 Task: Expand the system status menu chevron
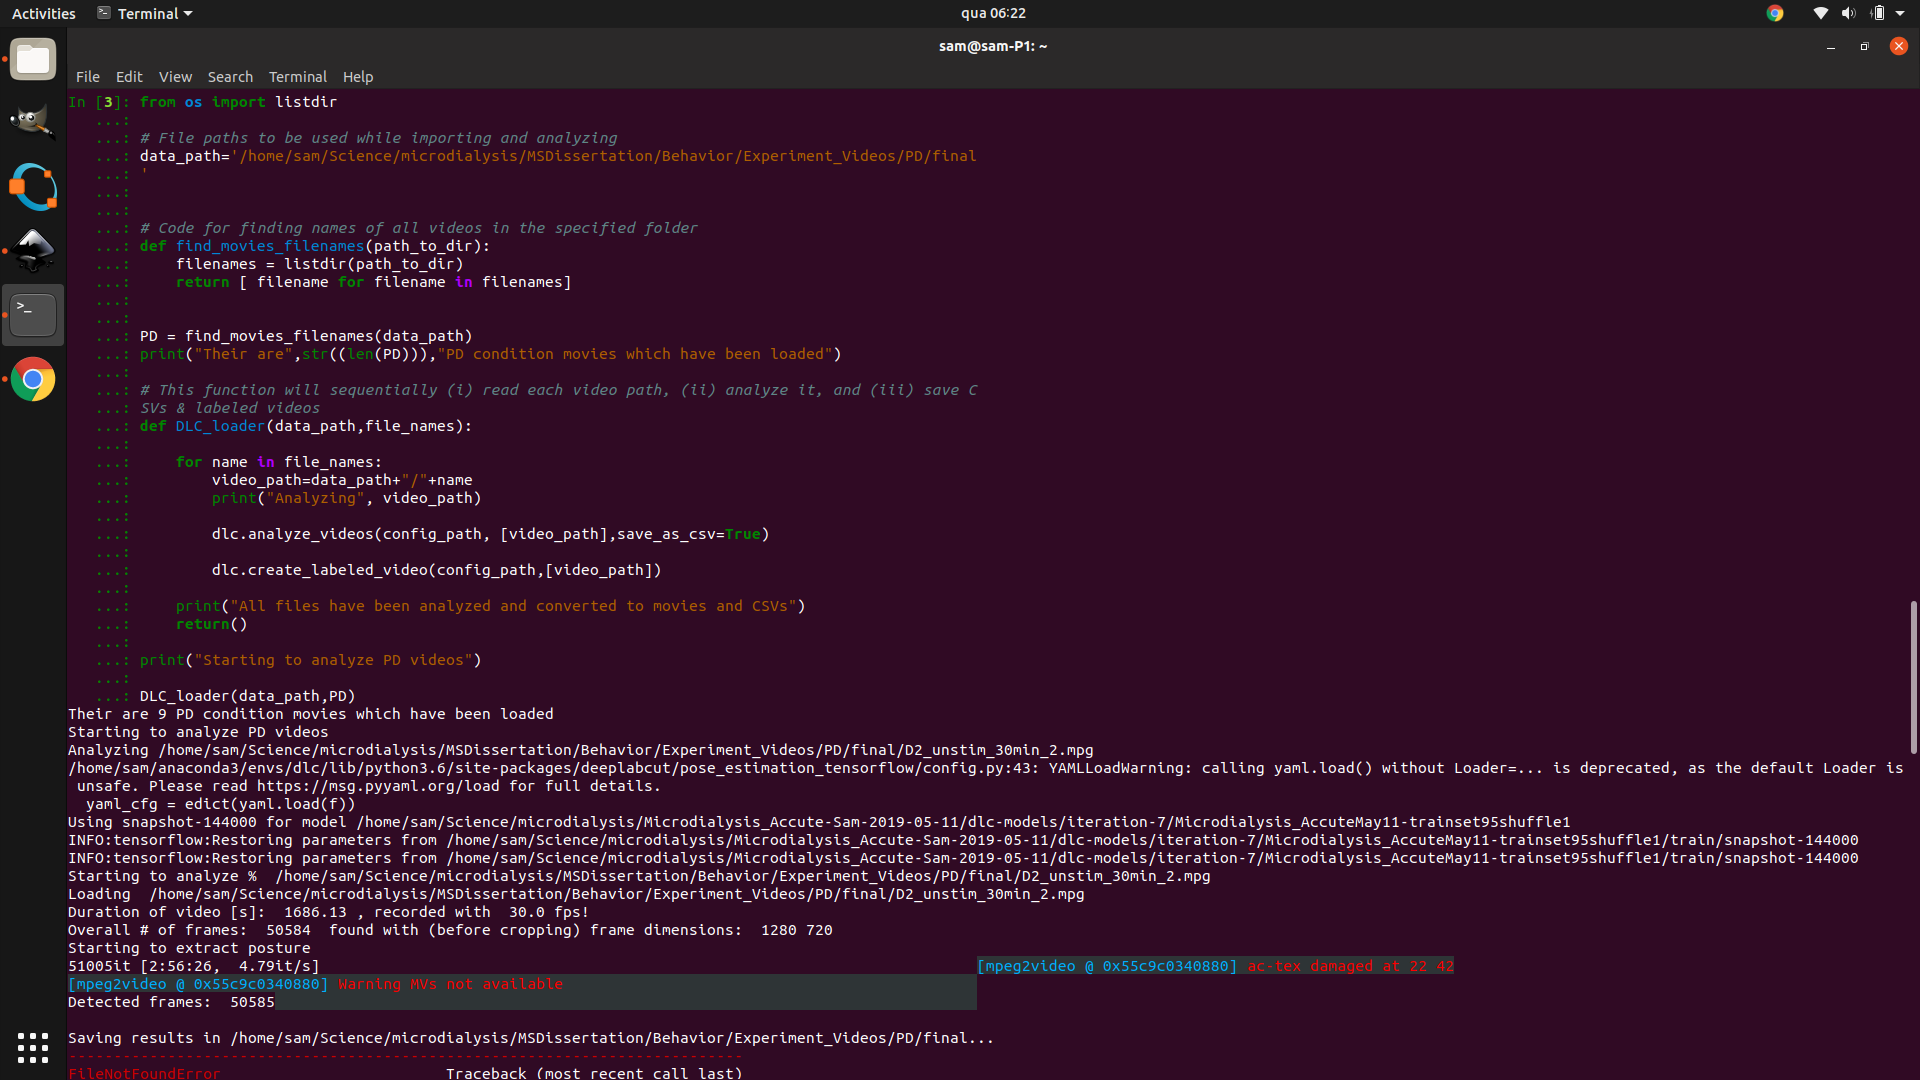(1899, 13)
